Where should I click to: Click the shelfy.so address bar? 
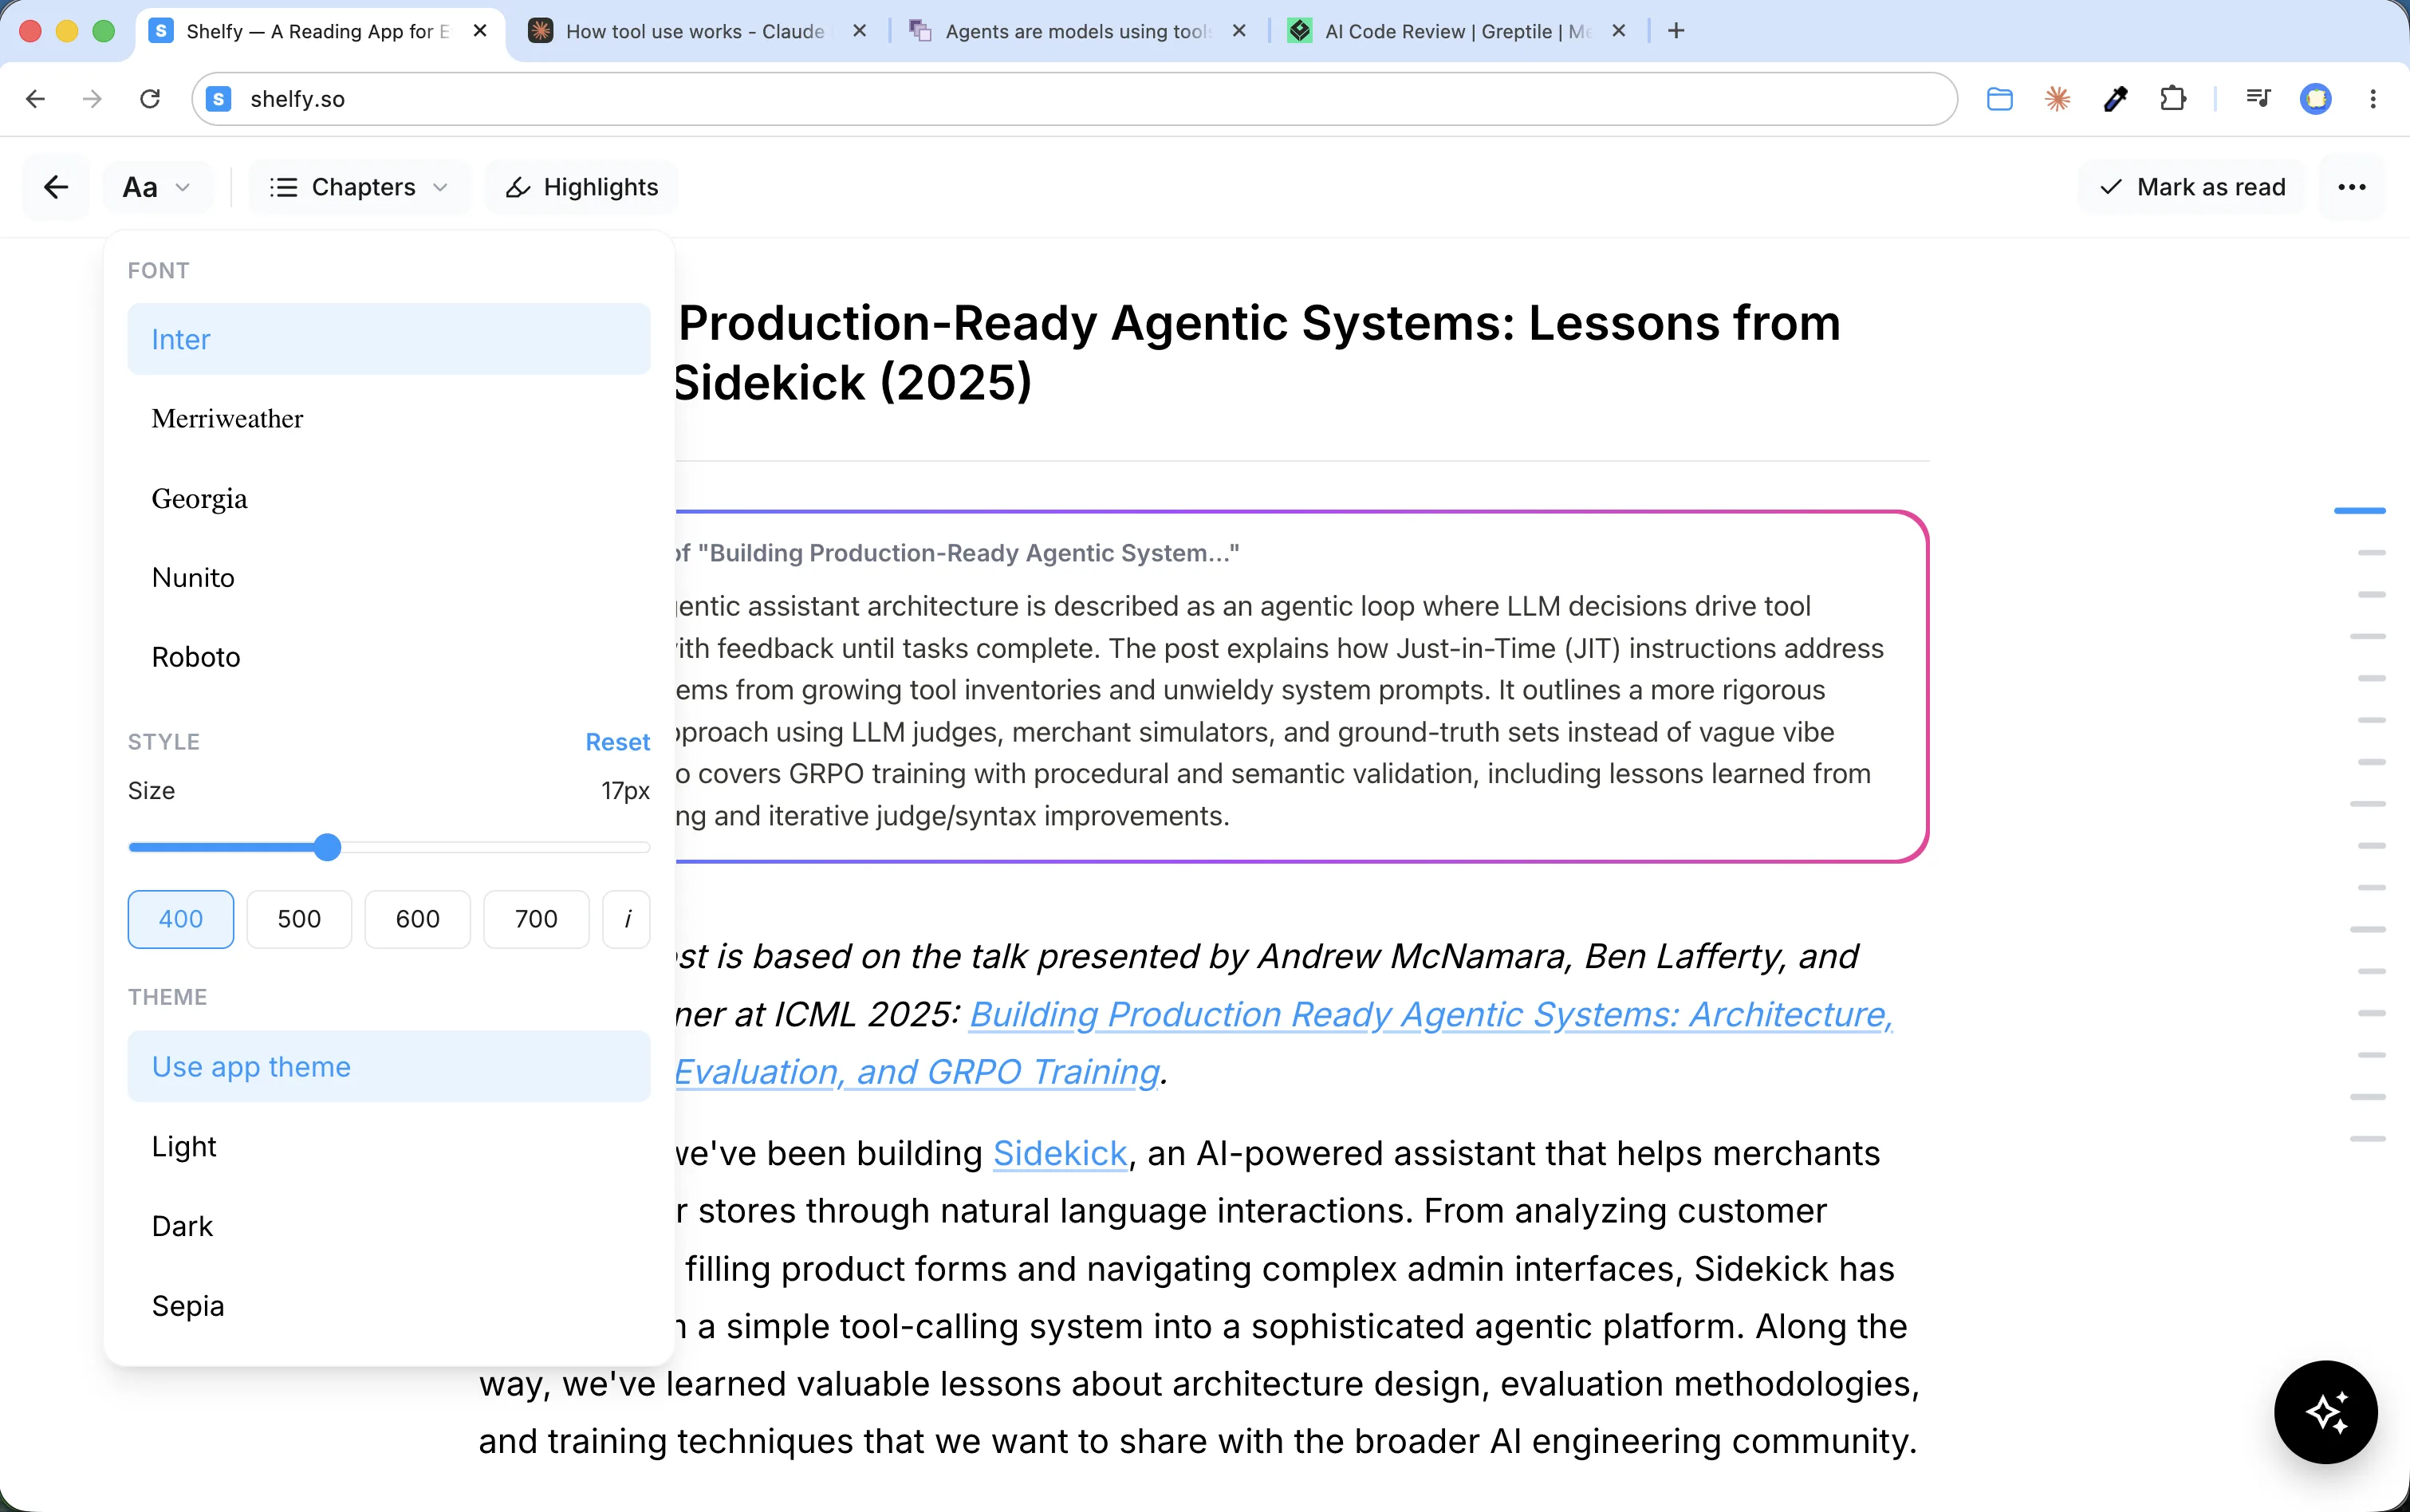point(1074,99)
